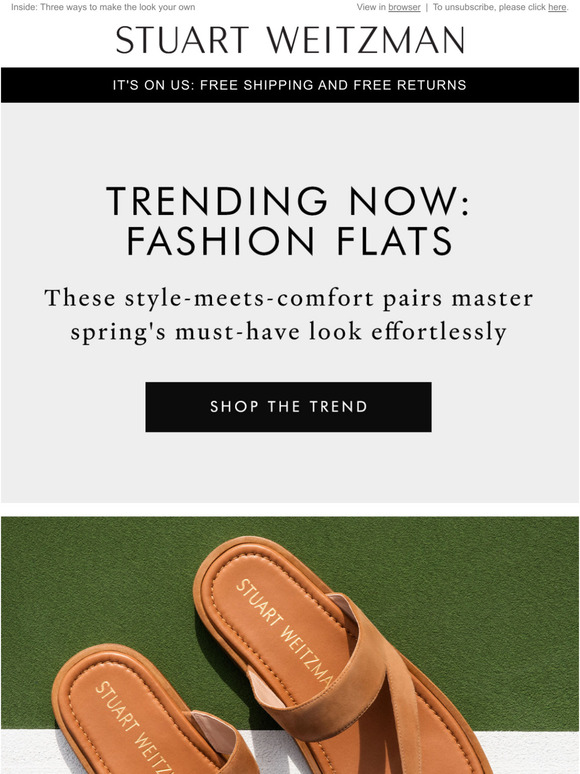Click the Stuart Weitzman header logo
Image resolution: width=580 pixels, height=774 pixels.
[290, 40]
